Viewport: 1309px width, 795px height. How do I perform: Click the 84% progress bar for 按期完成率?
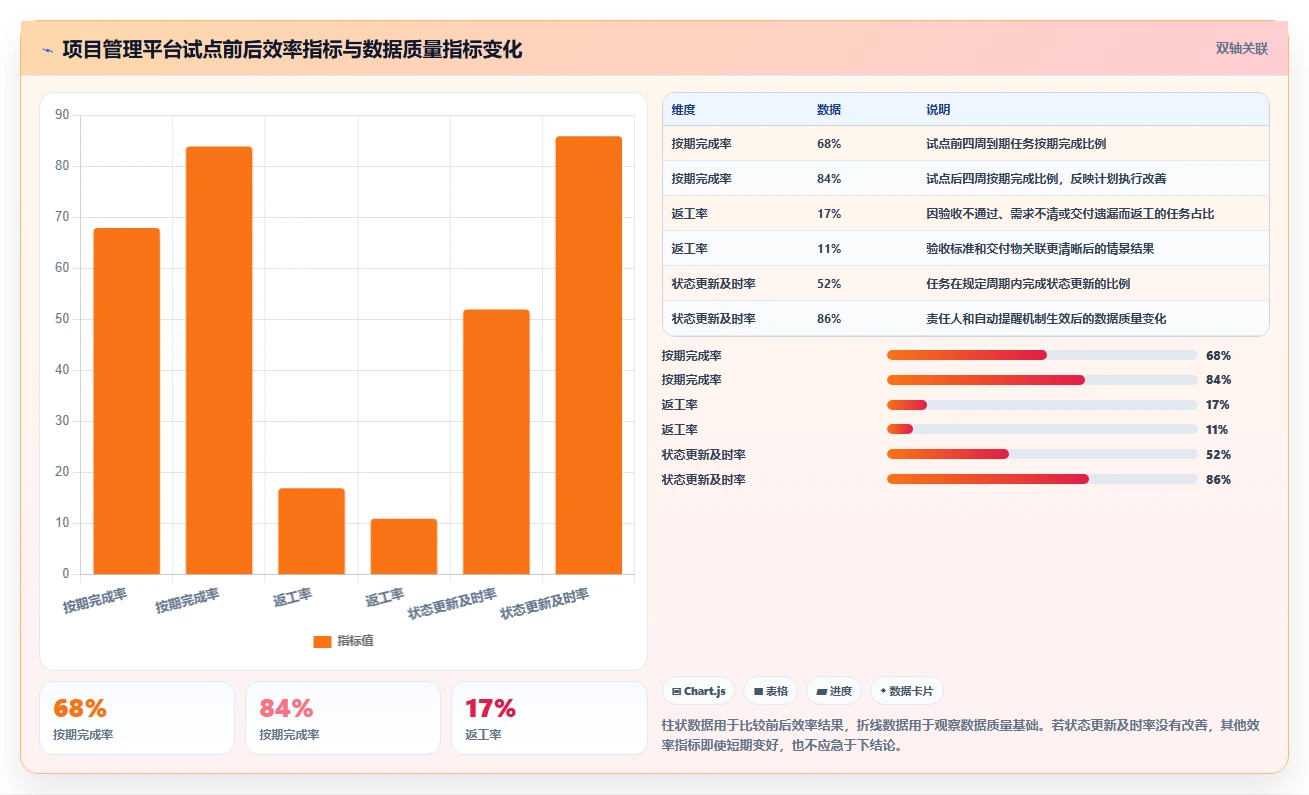point(1042,380)
